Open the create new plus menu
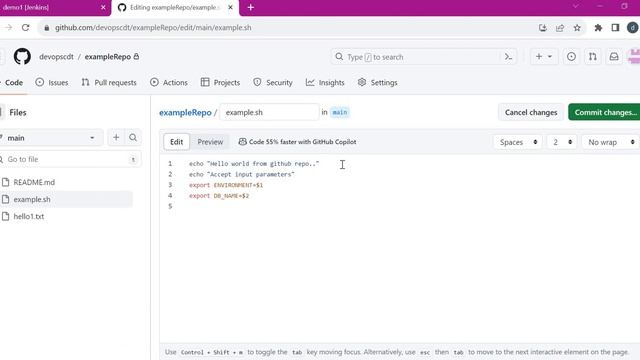The width and height of the screenshot is (640, 360). click(x=544, y=57)
